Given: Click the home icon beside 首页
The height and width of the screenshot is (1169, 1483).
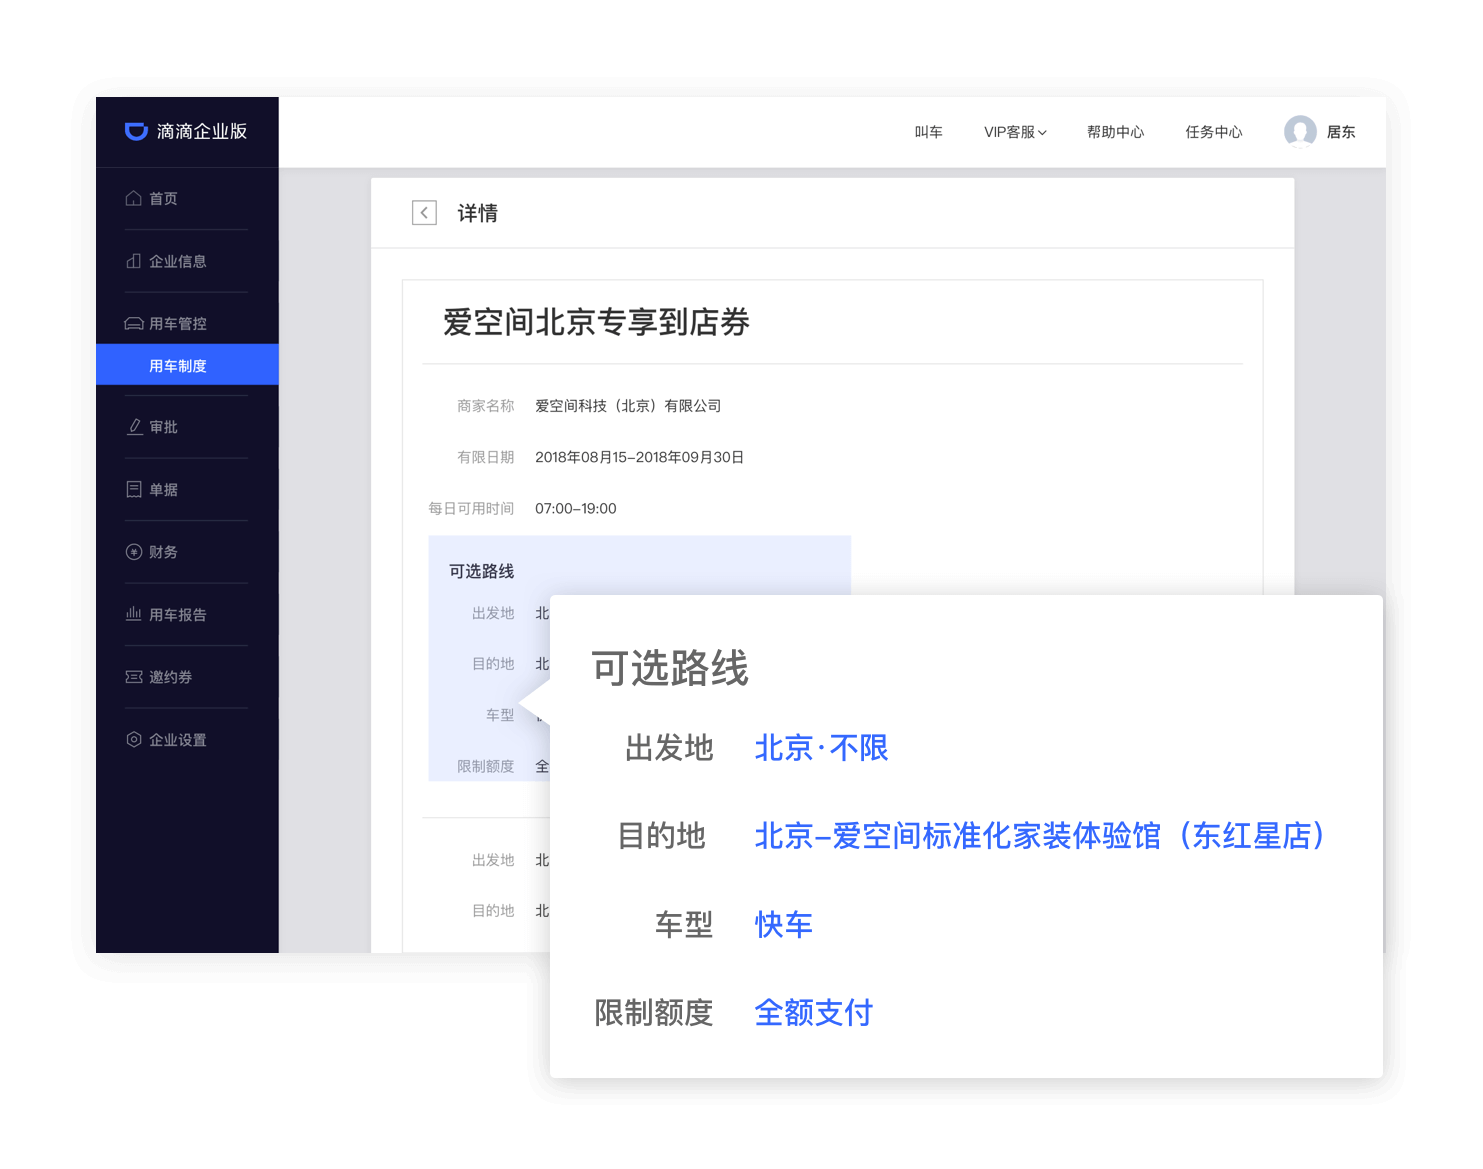Looking at the screenshot, I should click(133, 198).
